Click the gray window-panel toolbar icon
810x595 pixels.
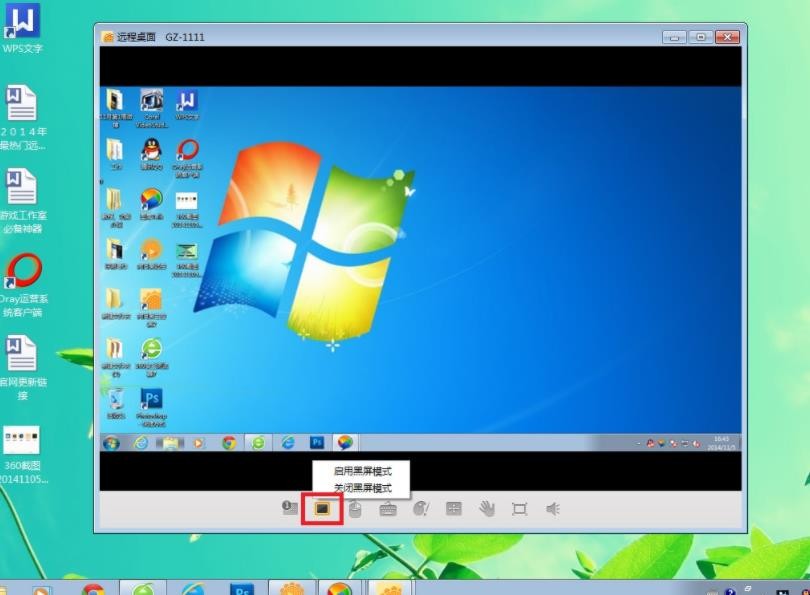(x=454, y=509)
